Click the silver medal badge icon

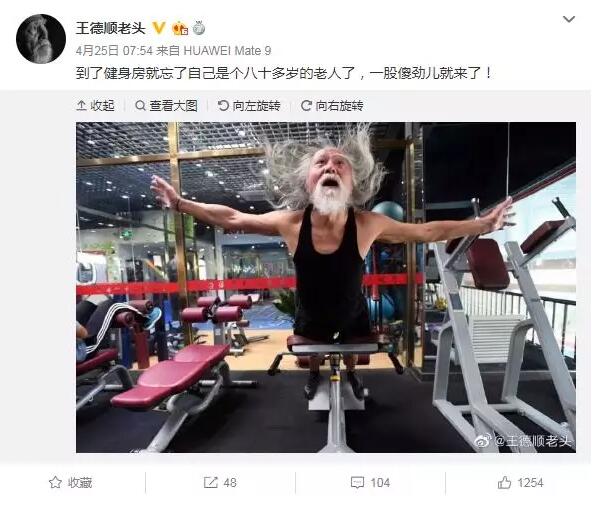coord(199,28)
